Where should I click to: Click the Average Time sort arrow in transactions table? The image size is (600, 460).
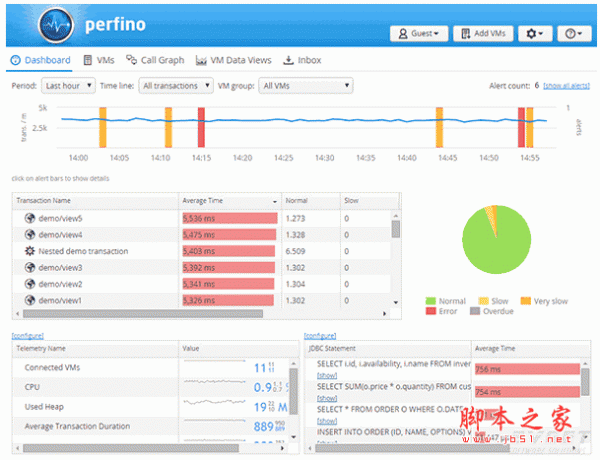click(x=275, y=201)
